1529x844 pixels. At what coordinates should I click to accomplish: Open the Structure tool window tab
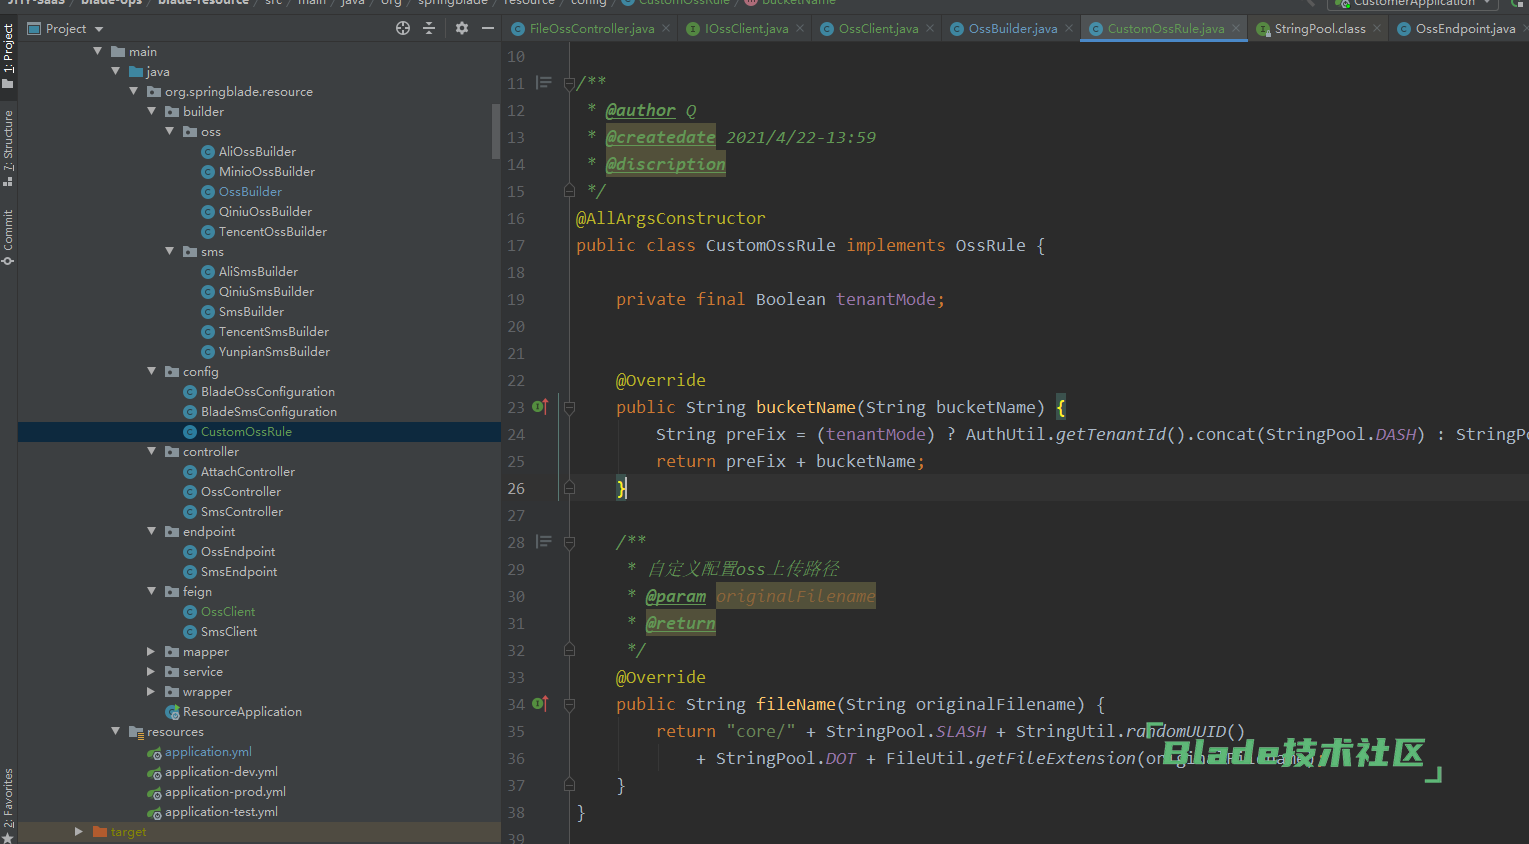pos(8,148)
